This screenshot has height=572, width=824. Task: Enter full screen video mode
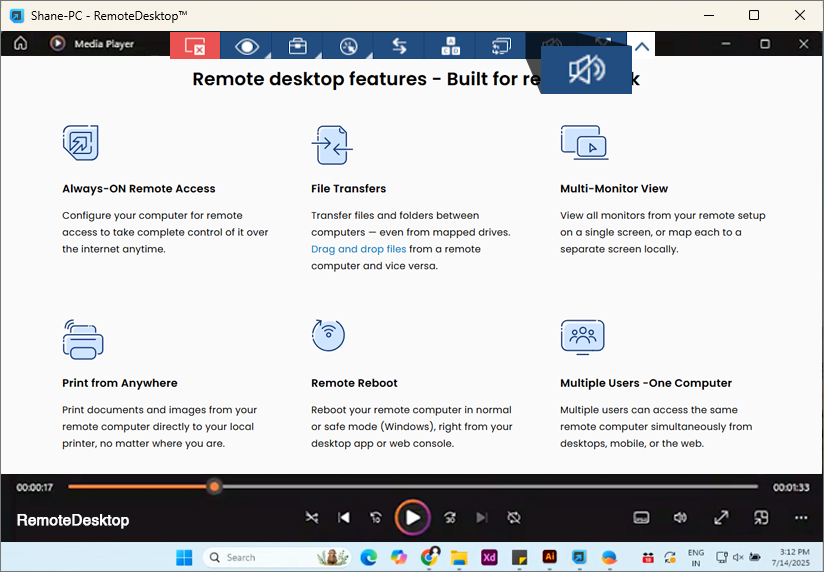tap(720, 517)
